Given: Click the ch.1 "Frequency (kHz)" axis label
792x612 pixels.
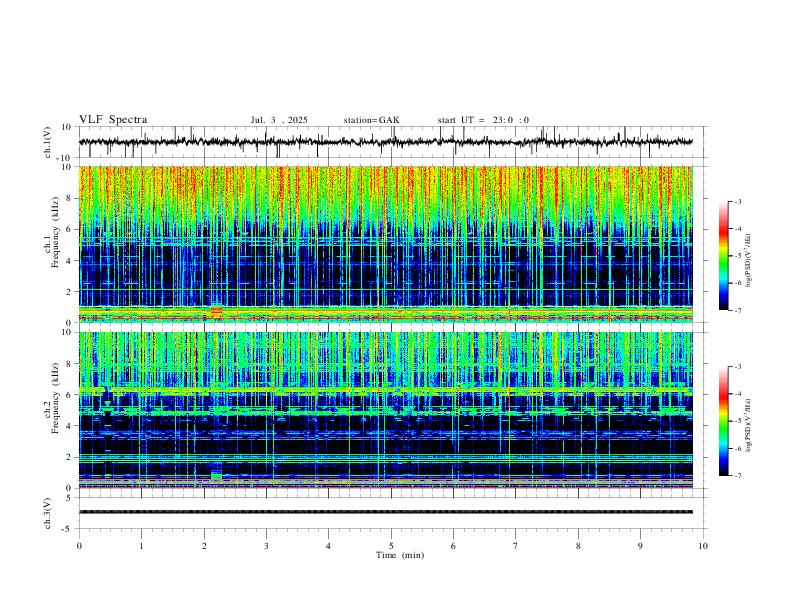Looking at the screenshot, I should pos(56,233).
